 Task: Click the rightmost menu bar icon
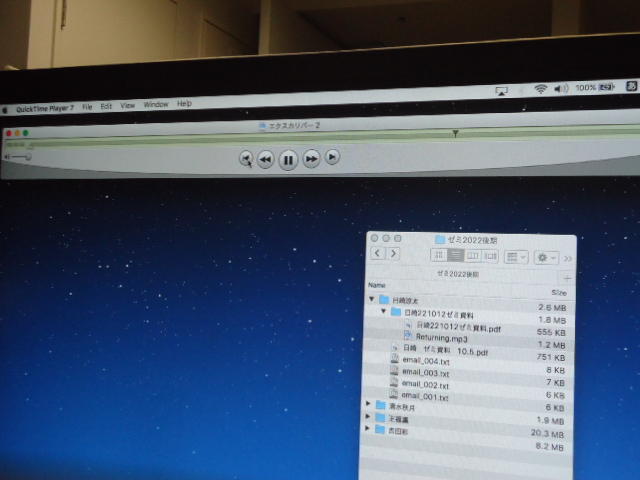pyautogui.click(x=631, y=86)
